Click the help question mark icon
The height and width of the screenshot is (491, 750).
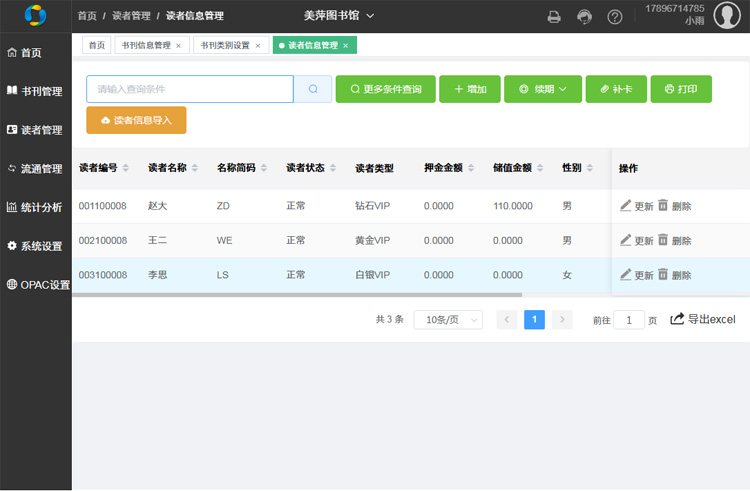(615, 16)
